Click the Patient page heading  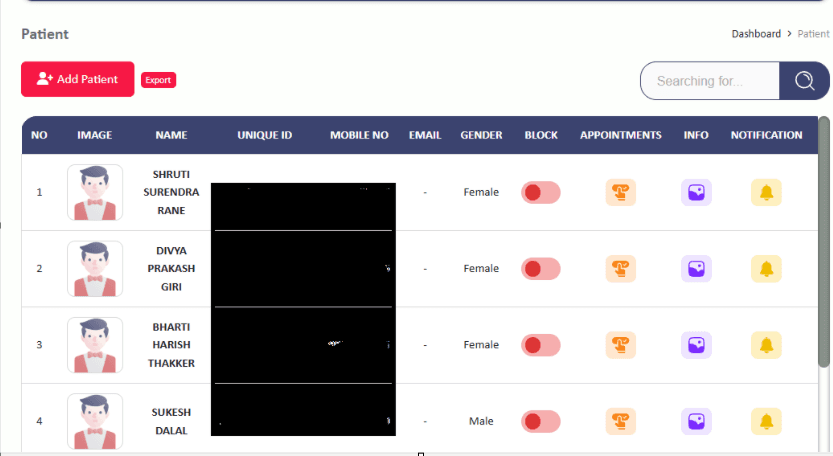(45, 35)
